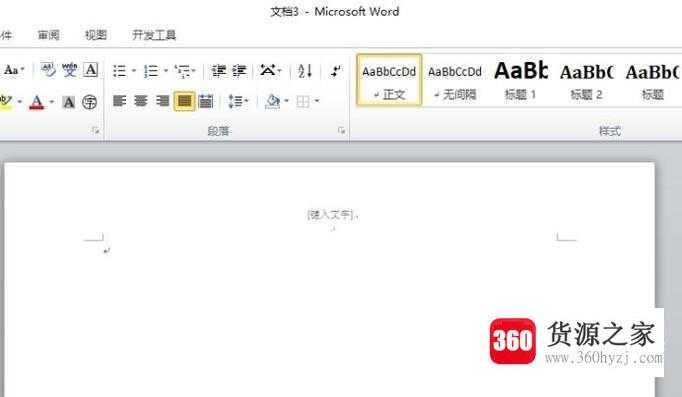Open the 段落 paragraph dialog launcher

pos(341,130)
